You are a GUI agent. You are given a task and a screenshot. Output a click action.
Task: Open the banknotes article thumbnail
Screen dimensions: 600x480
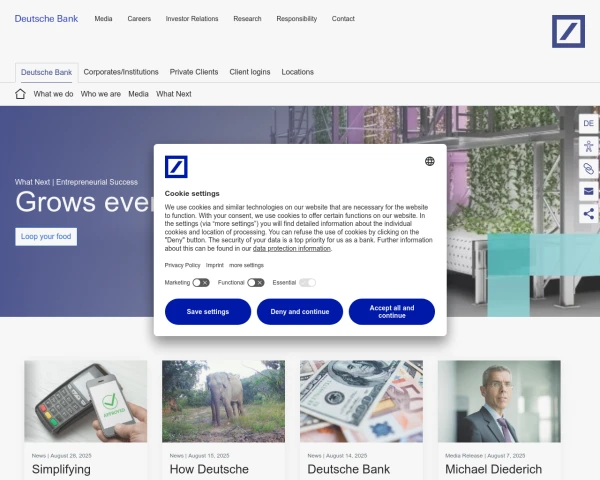pos(361,401)
